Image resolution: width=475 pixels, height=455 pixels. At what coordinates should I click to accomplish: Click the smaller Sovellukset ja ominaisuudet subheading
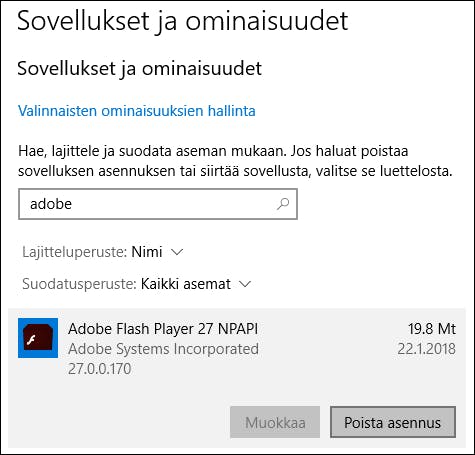click(140, 69)
